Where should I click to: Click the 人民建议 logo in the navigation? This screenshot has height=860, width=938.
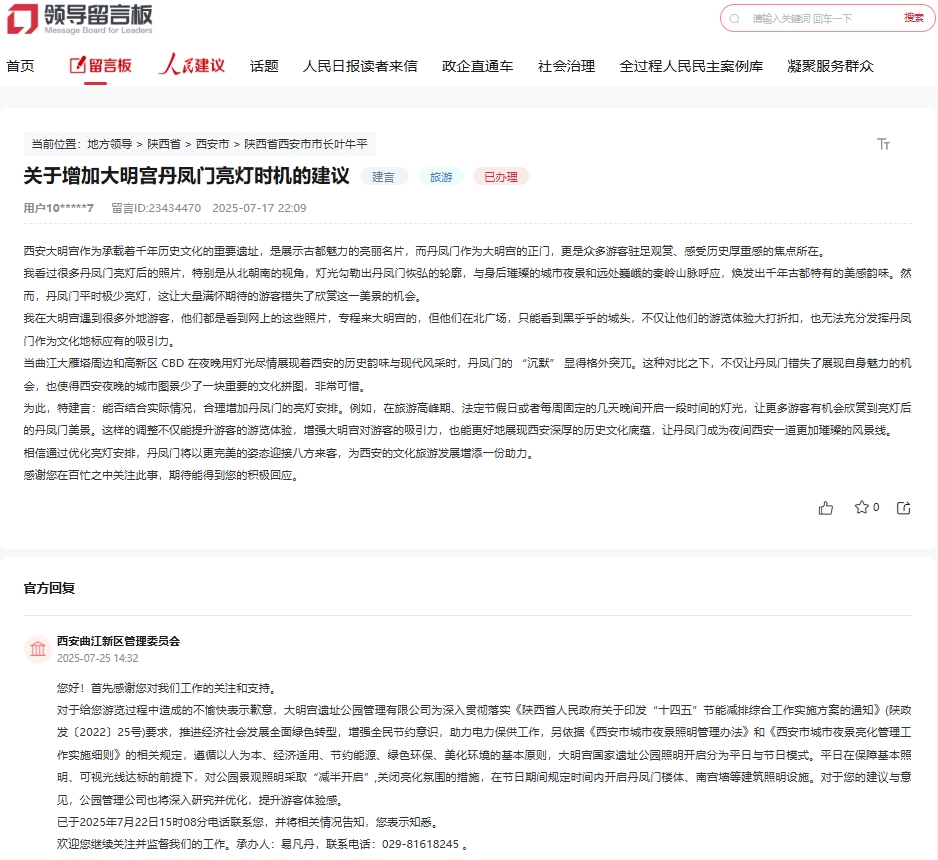click(x=190, y=66)
